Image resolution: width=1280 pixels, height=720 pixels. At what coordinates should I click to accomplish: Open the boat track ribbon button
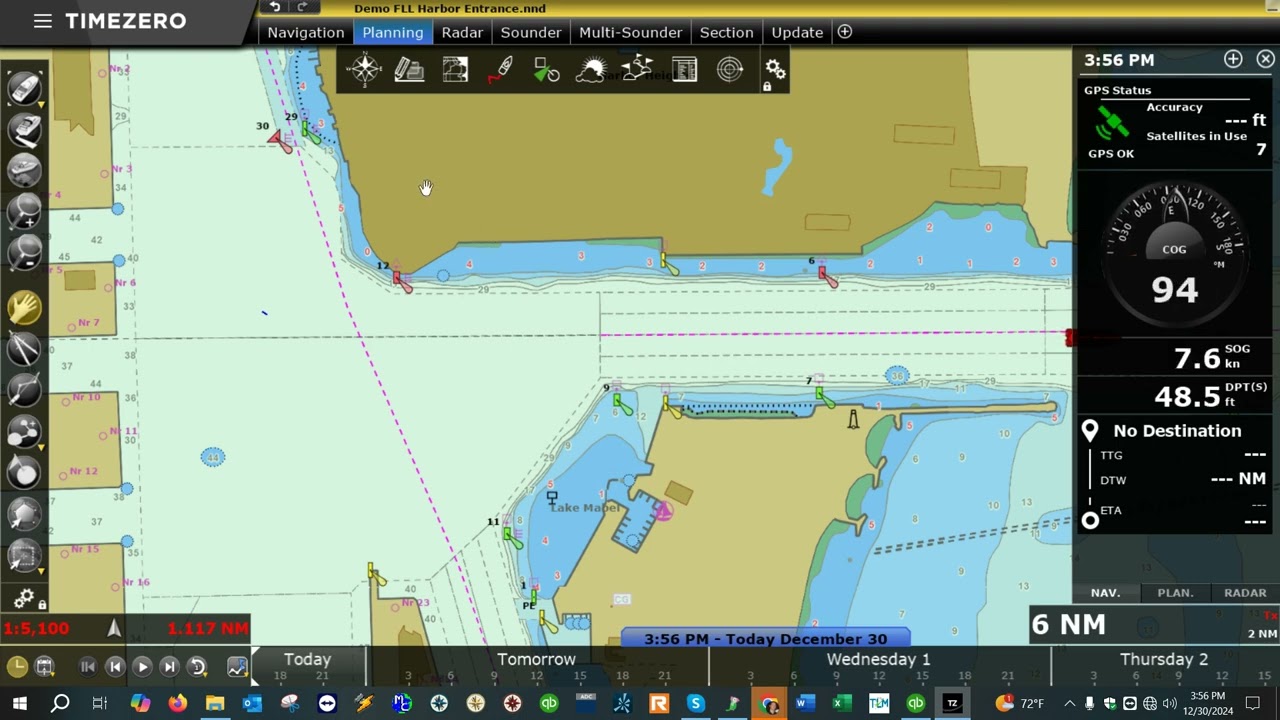pos(501,69)
